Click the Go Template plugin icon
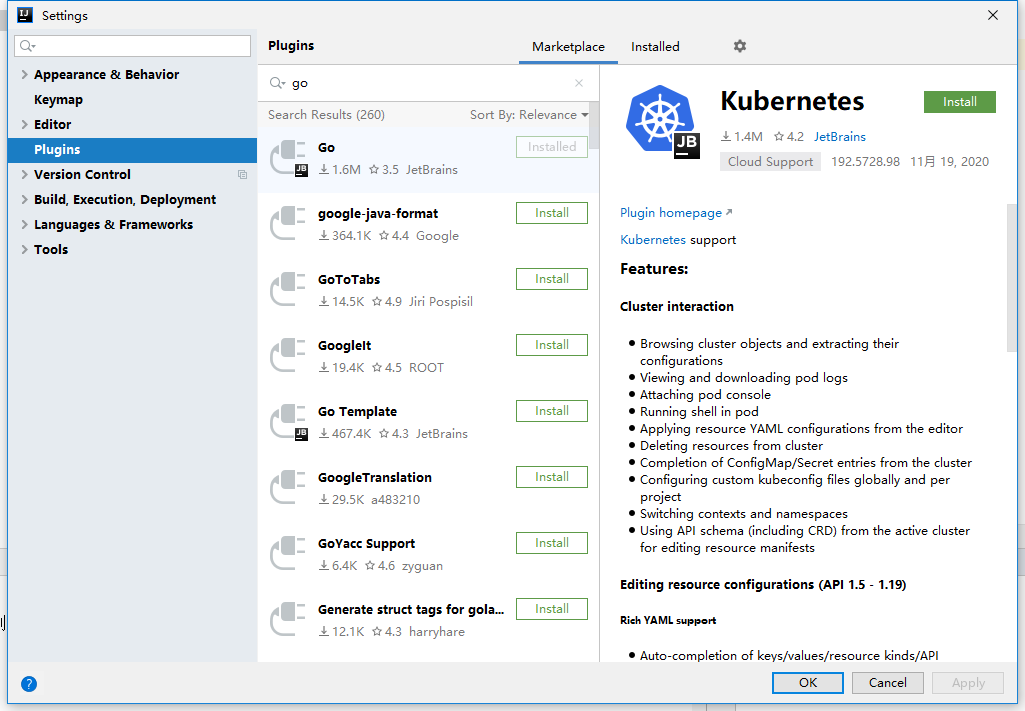This screenshot has width=1025, height=711. [x=289, y=422]
